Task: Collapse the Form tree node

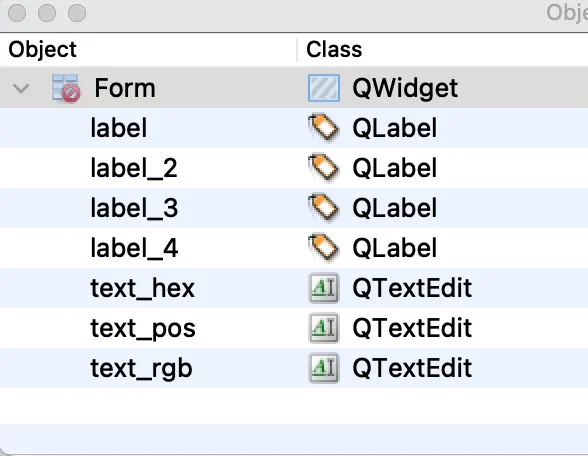Action: point(21,89)
